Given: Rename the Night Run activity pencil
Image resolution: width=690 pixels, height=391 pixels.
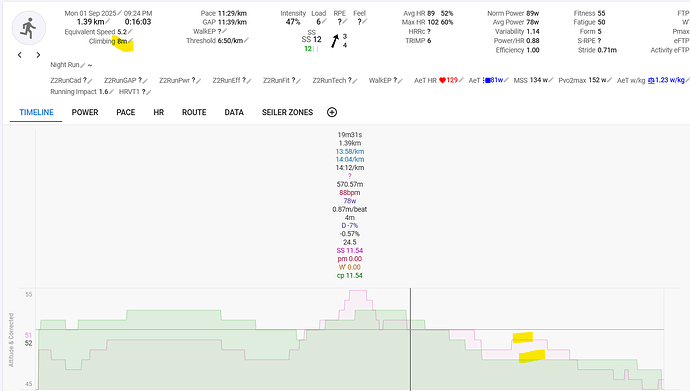Looking at the screenshot, I should (x=83, y=65).
